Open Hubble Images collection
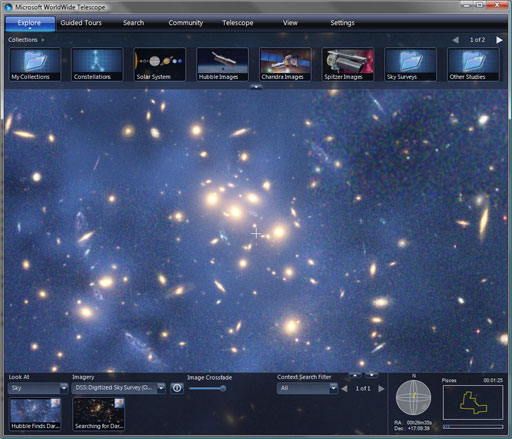Viewport: 512px width, 439px height. [x=222, y=64]
